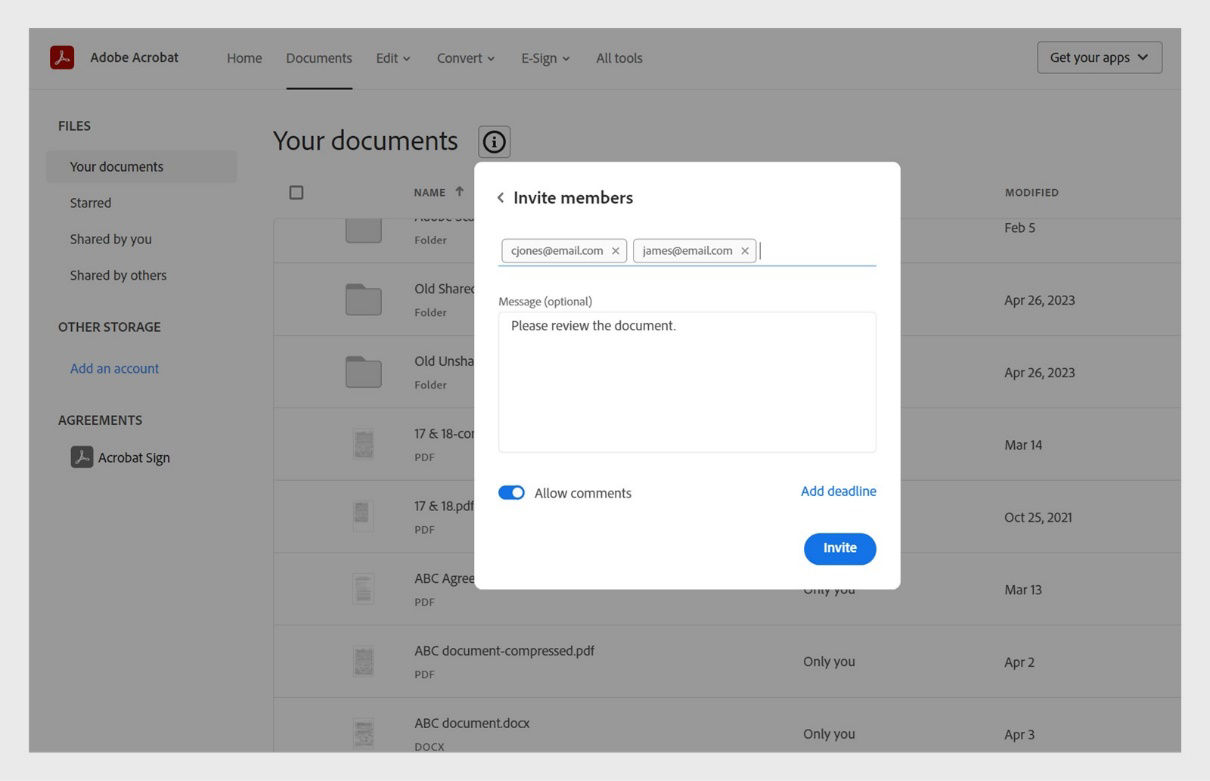Click the Adobe Acrobat logo
The image size is (1210, 781).
click(x=62, y=57)
